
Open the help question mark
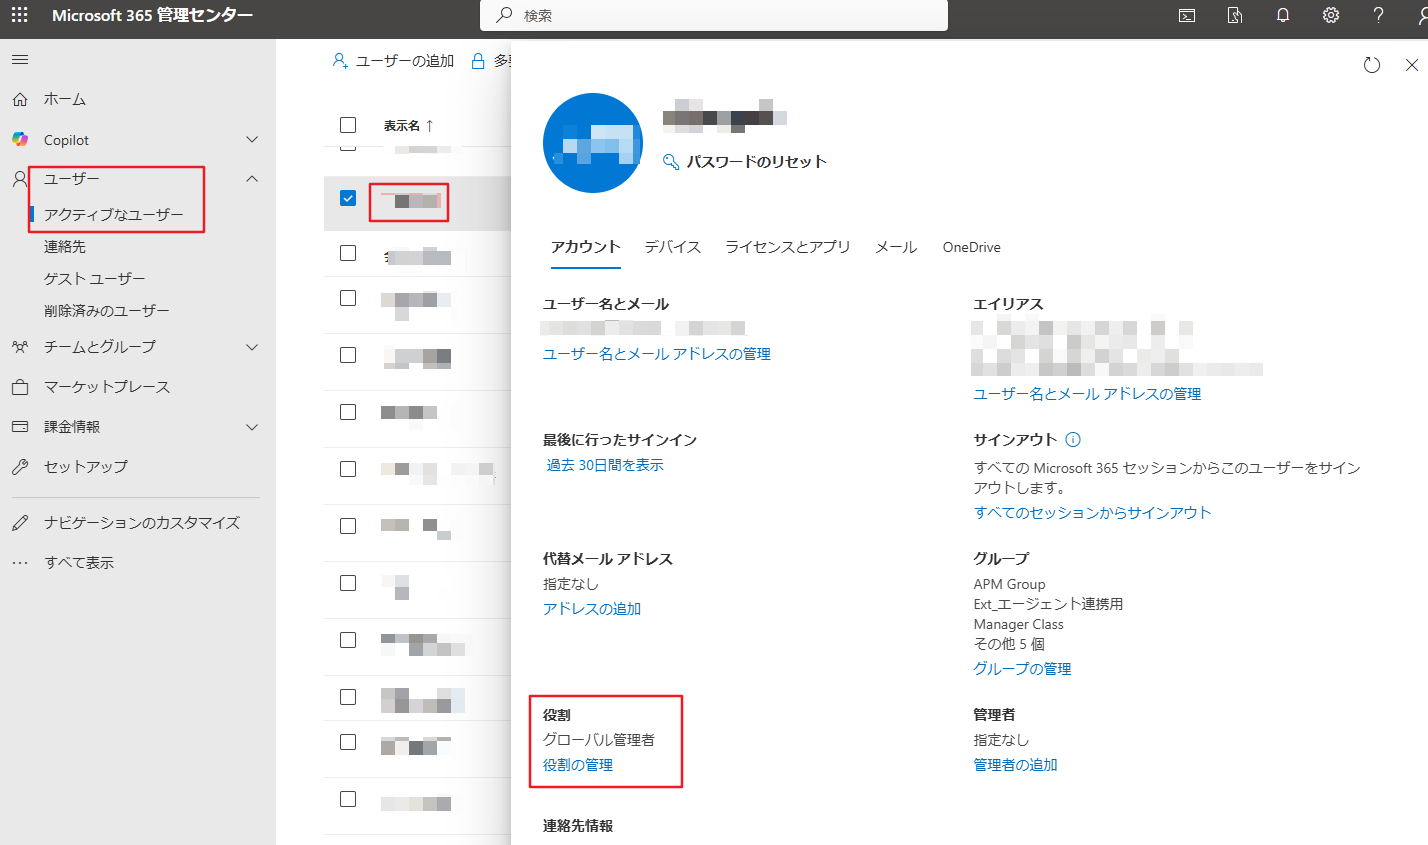[1379, 15]
